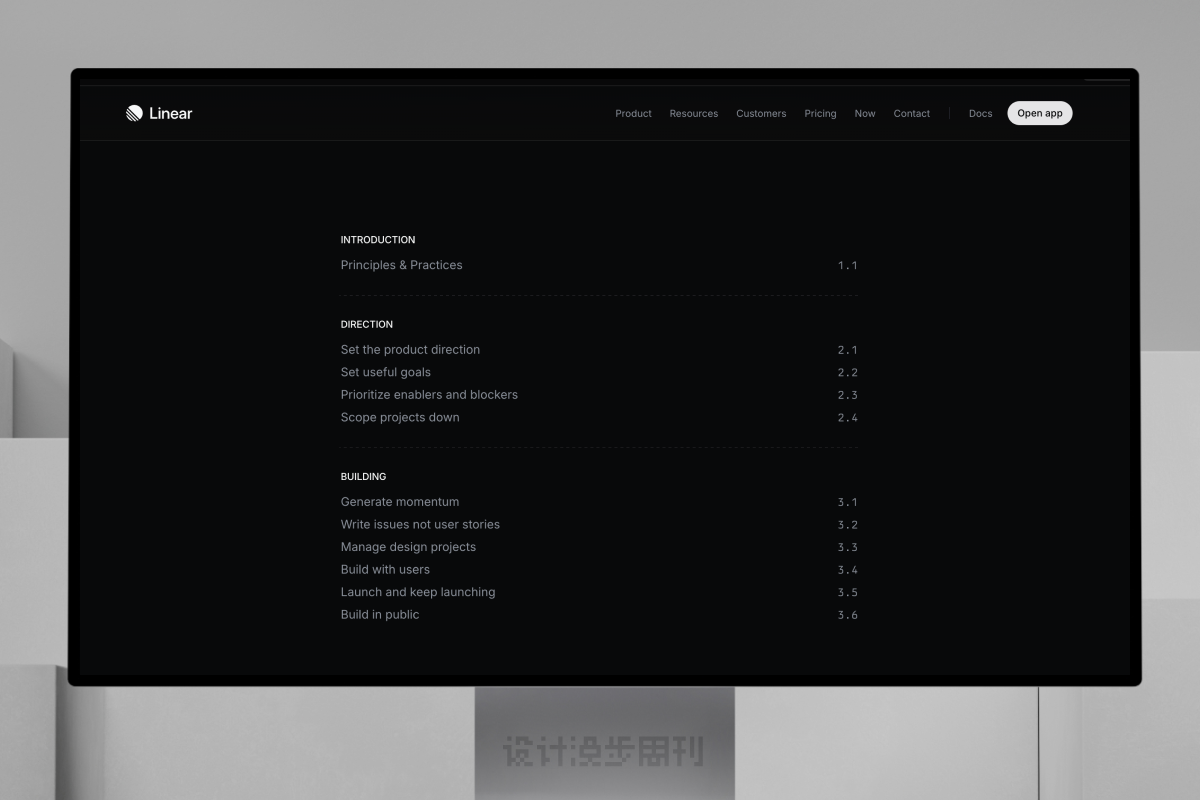Image resolution: width=1200 pixels, height=800 pixels.
Task: Open Launch and keep launching
Action: click(599, 592)
